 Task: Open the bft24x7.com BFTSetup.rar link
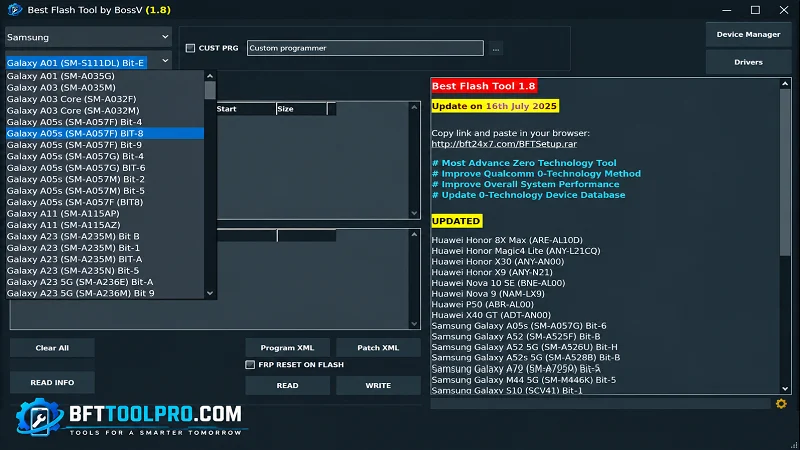point(504,144)
